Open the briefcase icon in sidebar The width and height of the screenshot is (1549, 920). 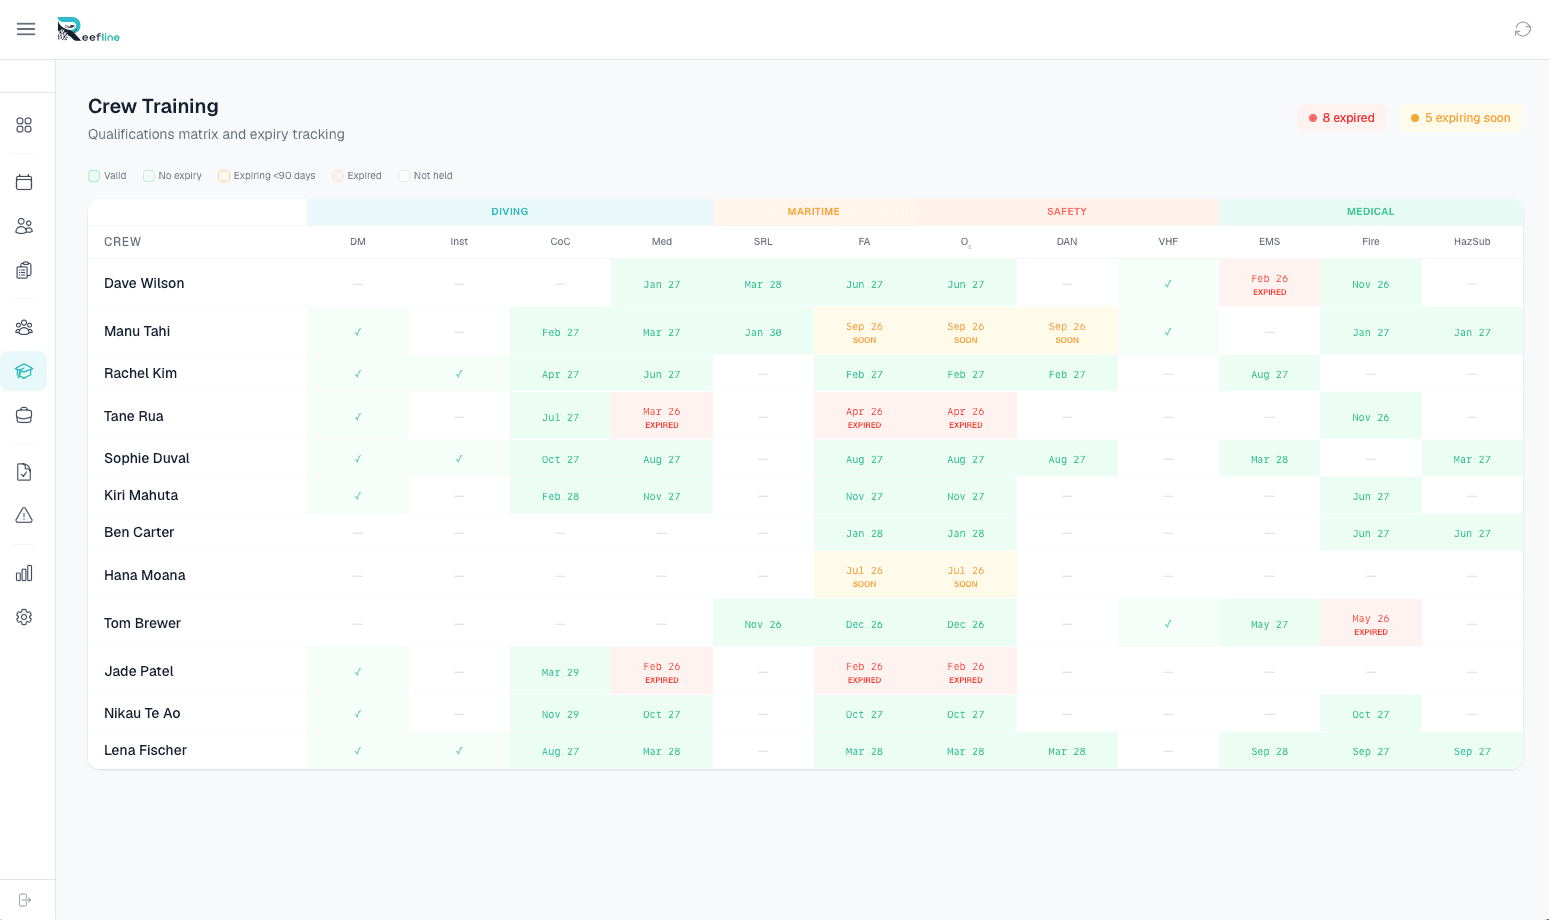click(x=24, y=415)
